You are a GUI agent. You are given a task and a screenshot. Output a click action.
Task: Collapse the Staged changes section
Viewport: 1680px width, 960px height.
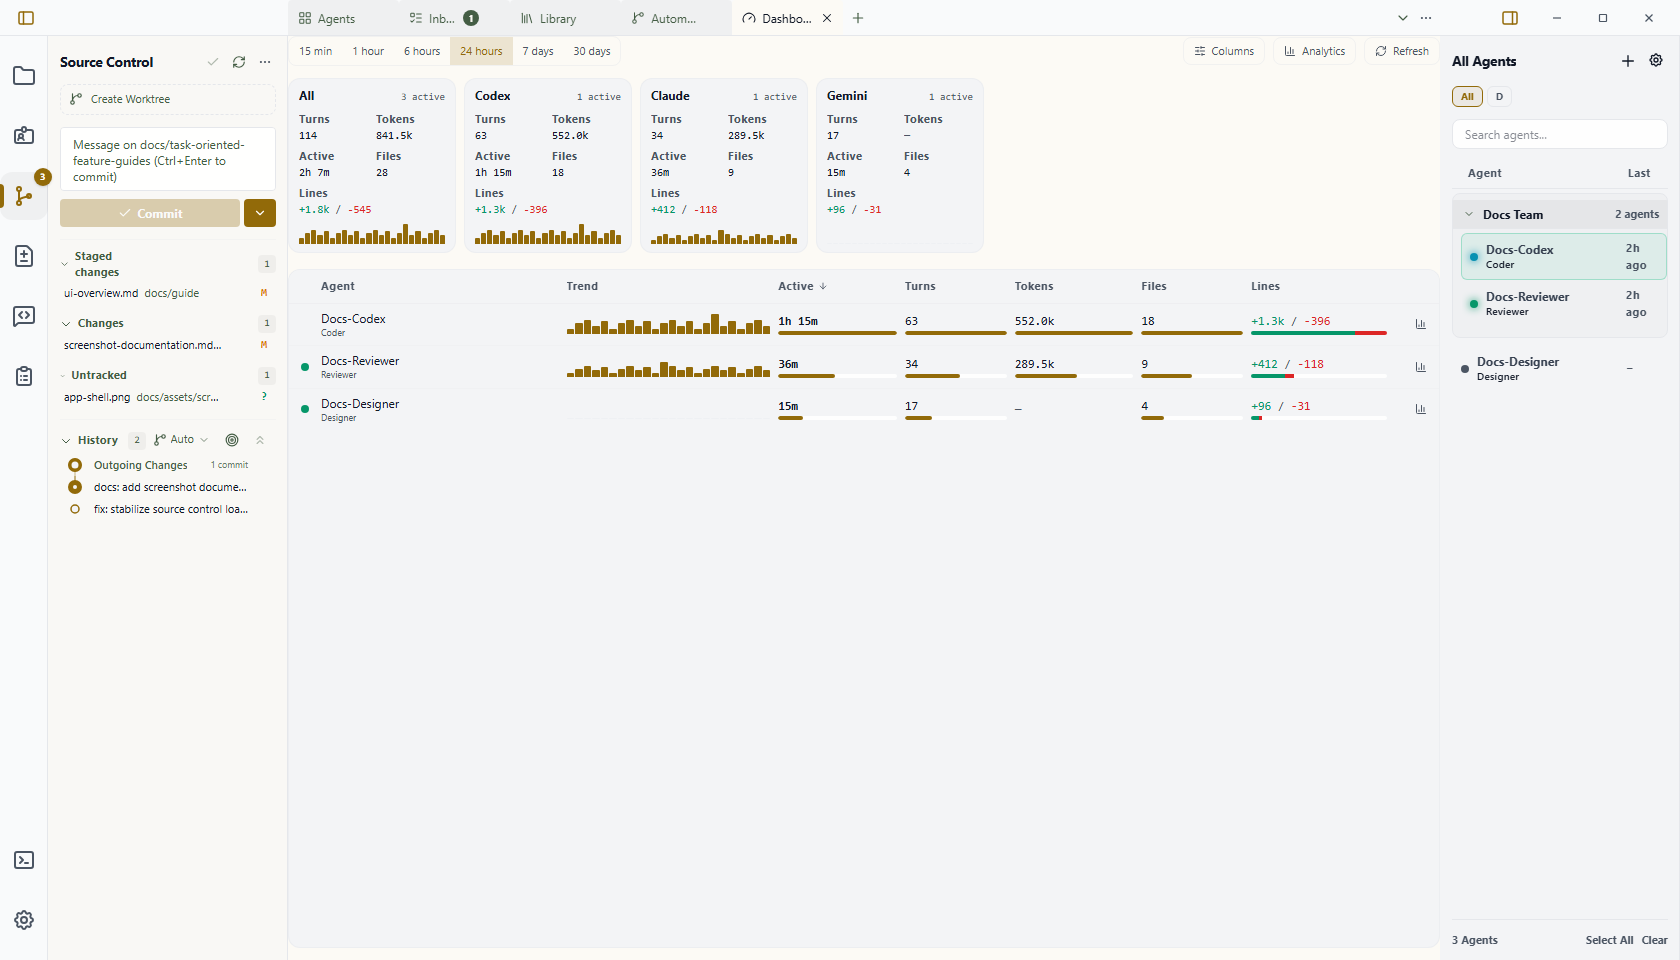(65, 265)
